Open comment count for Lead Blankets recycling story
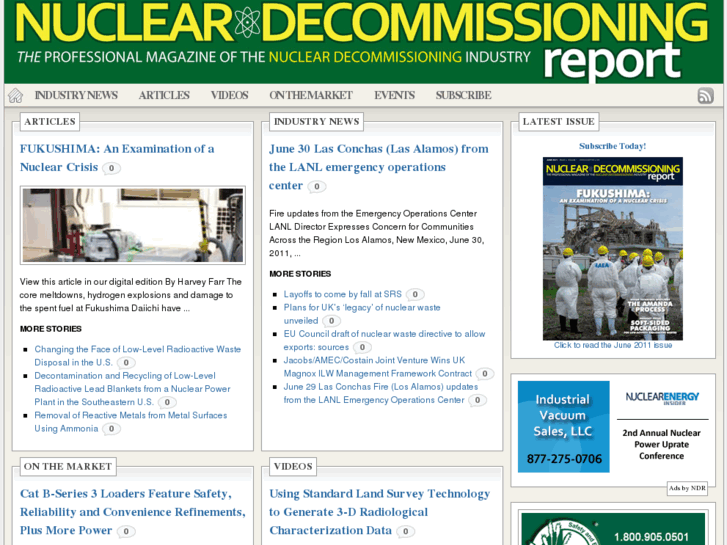Image resolution: width=727 pixels, height=545 pixels. tap(167, 402)
